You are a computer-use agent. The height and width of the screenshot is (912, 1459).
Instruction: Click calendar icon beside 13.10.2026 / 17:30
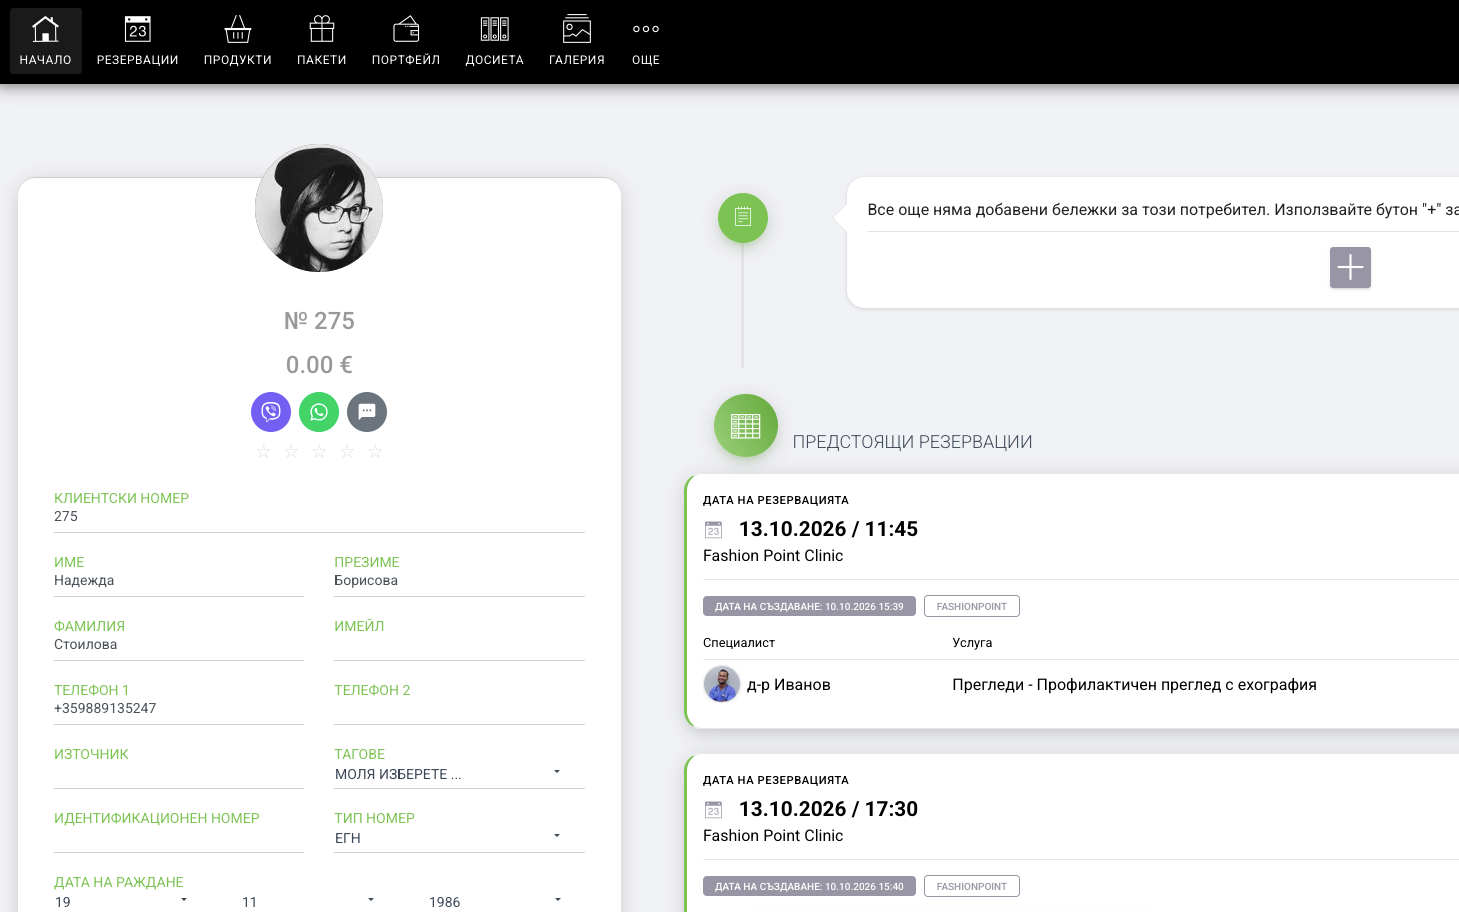[x=713, y=810]
